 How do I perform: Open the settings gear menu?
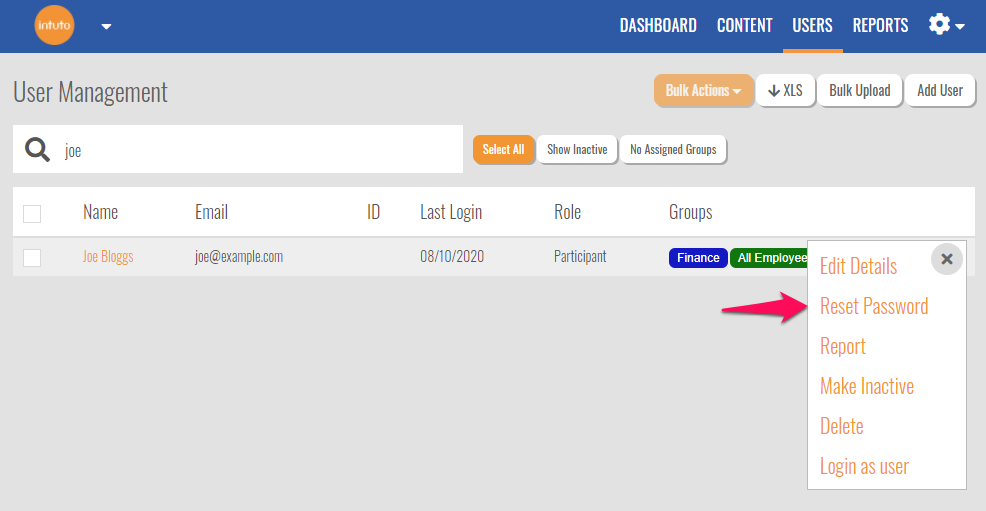point(945,25)
